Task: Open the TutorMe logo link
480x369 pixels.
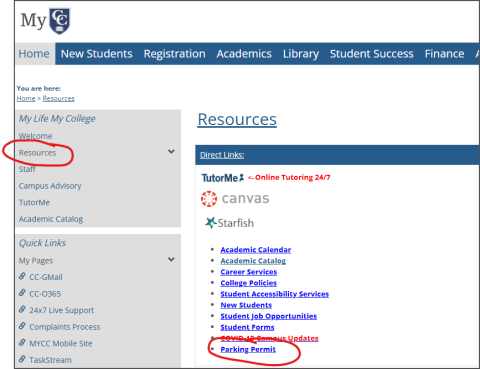Action: (x=223, y=178)
